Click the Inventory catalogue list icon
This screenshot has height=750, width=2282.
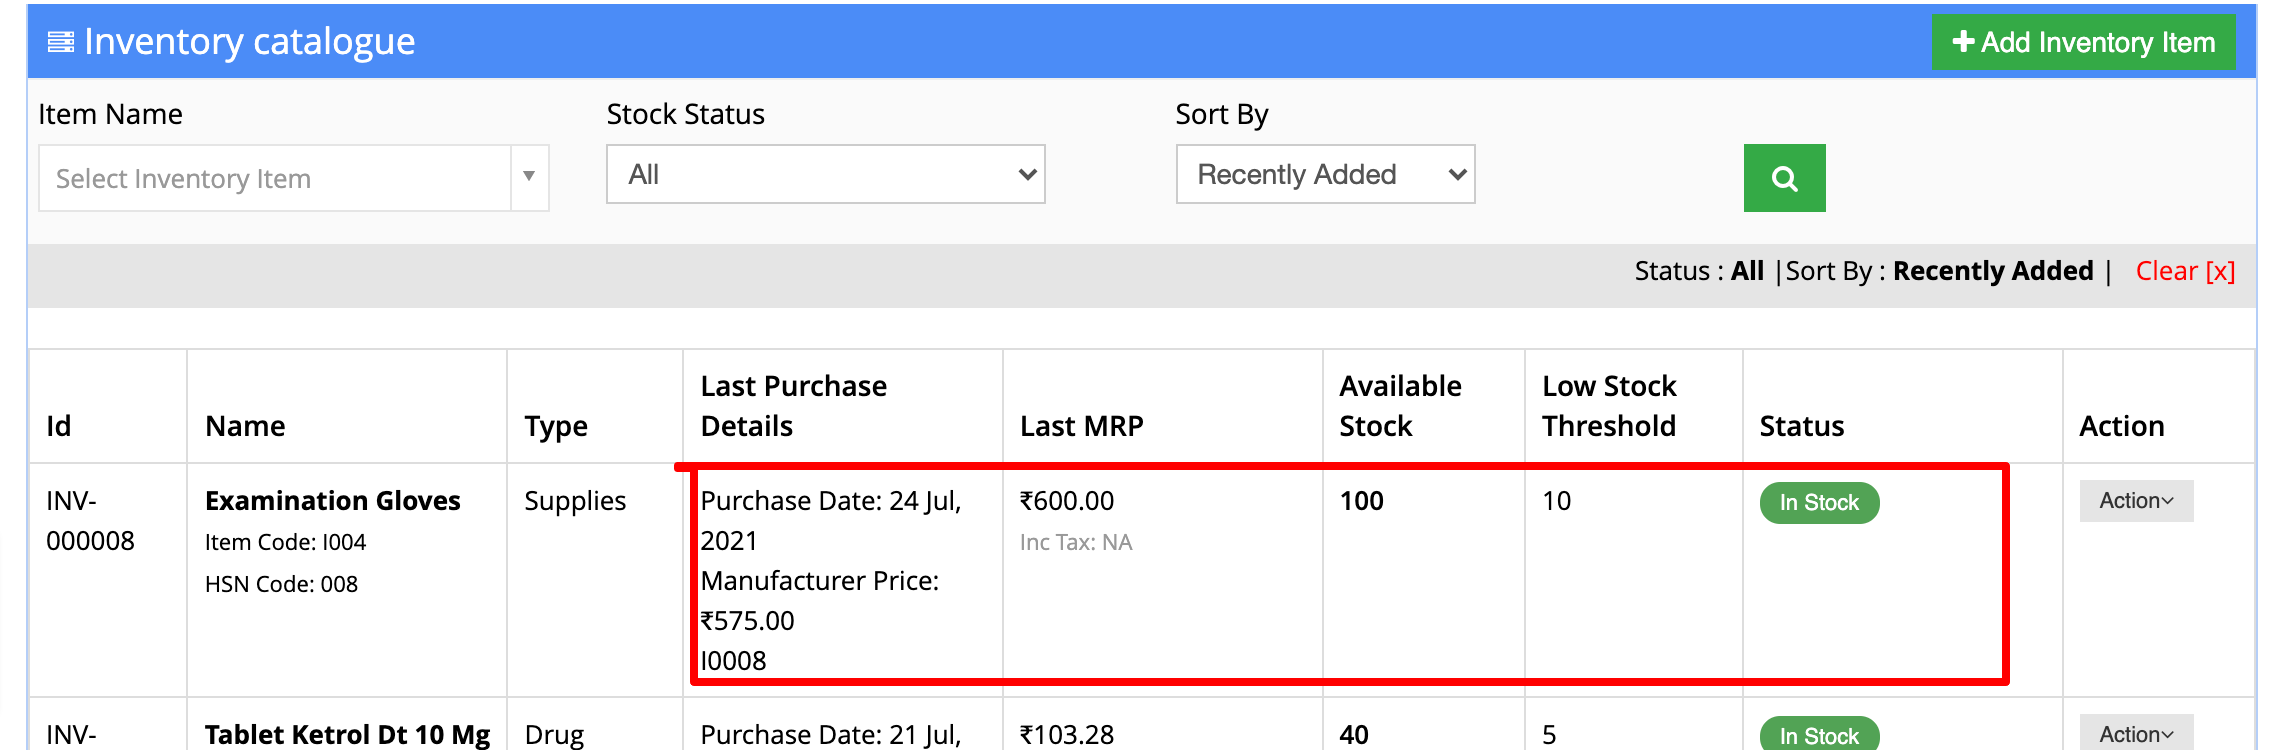pos(61,42)
